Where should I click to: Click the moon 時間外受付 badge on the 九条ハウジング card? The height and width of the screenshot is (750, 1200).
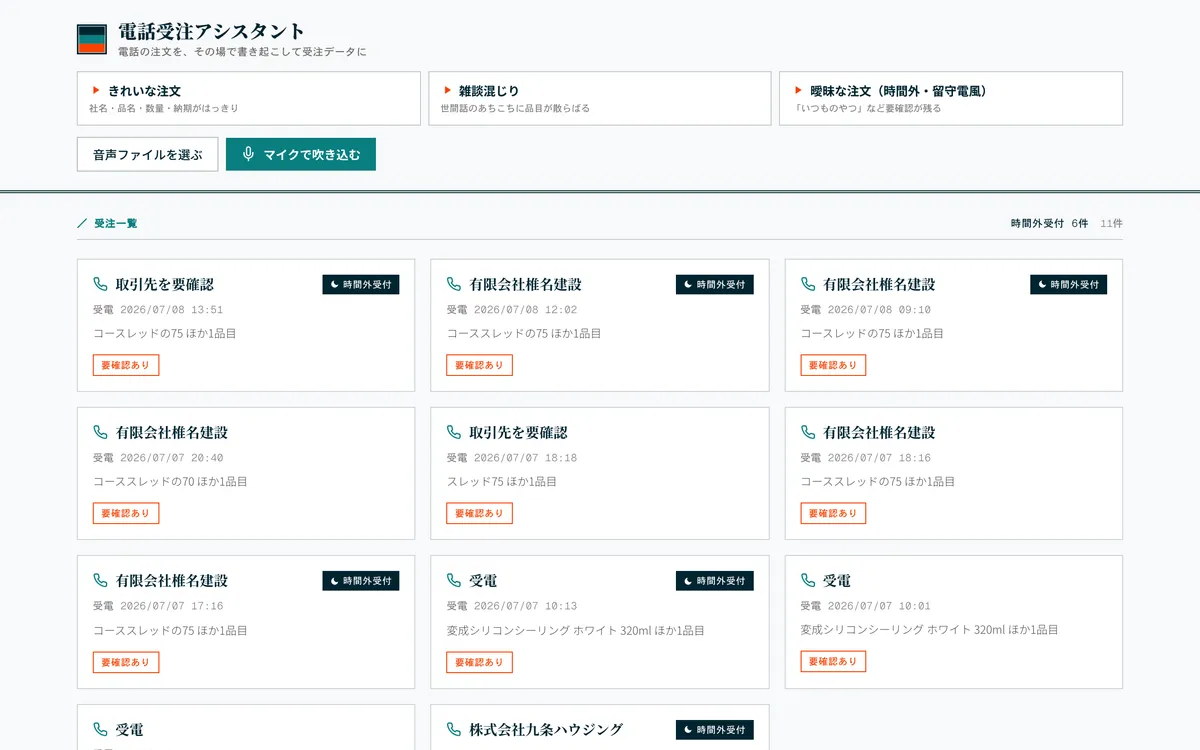(x=714, y=729)
